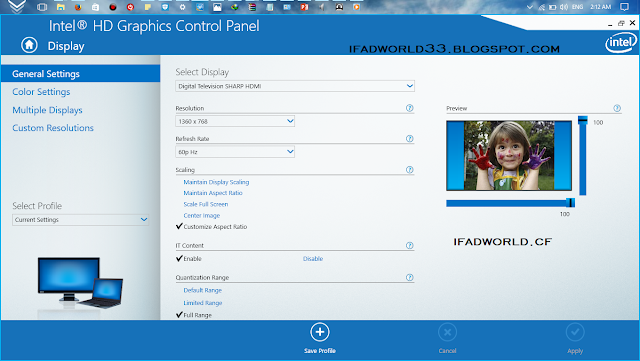
Task: Open the Color Settings tab
Action: coord(41,91)
